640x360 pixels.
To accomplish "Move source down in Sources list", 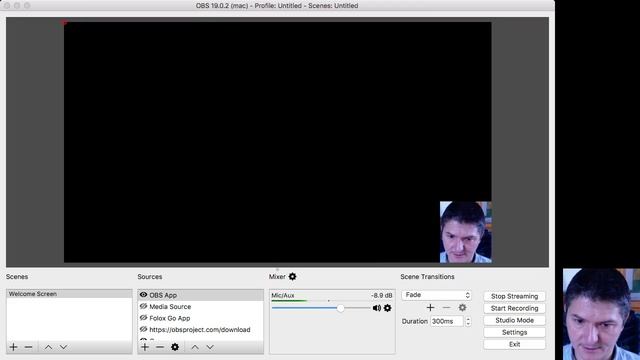I will pos(210,347).
